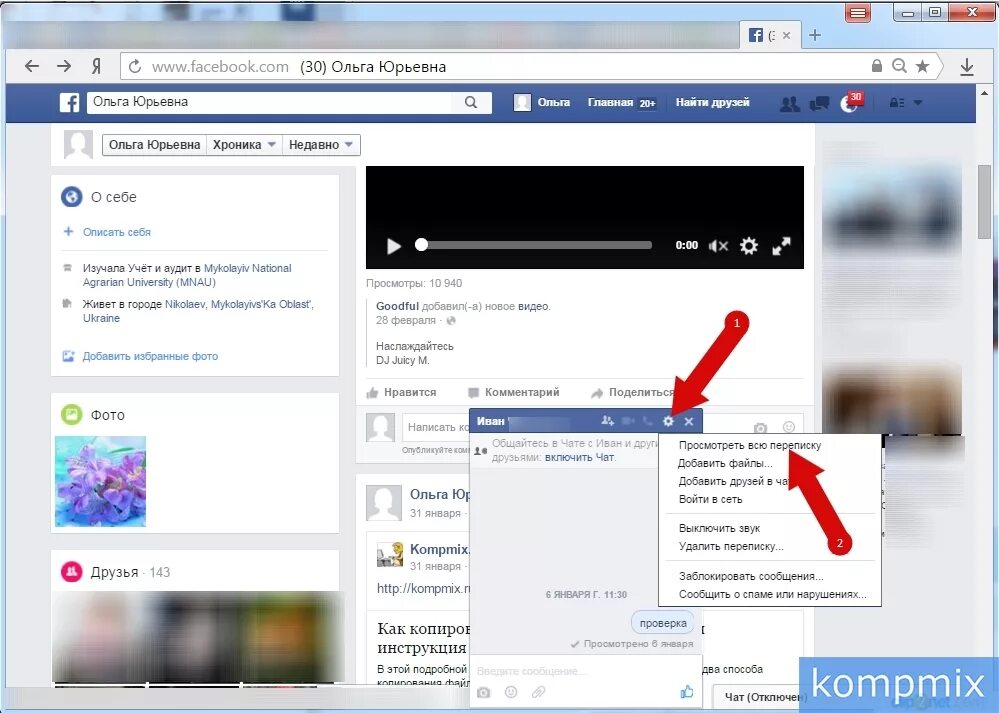Click the camera photo icon in chat footer
Screen dimensions: 999x713
point(484,692)
